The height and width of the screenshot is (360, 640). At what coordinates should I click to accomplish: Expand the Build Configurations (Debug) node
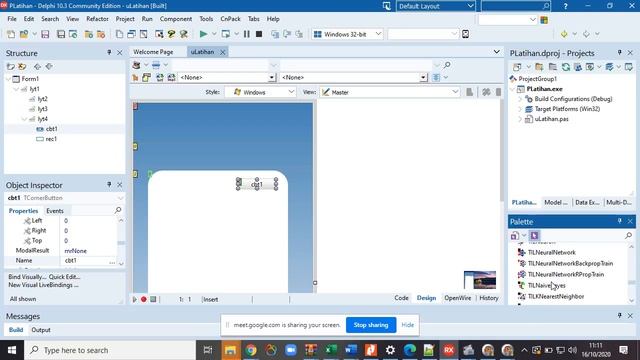click(520, 99)
